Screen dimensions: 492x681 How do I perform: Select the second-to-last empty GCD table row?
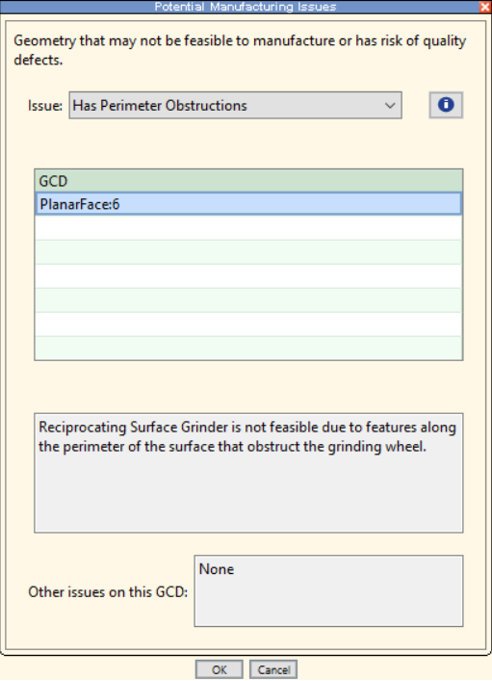click(248, 324)
